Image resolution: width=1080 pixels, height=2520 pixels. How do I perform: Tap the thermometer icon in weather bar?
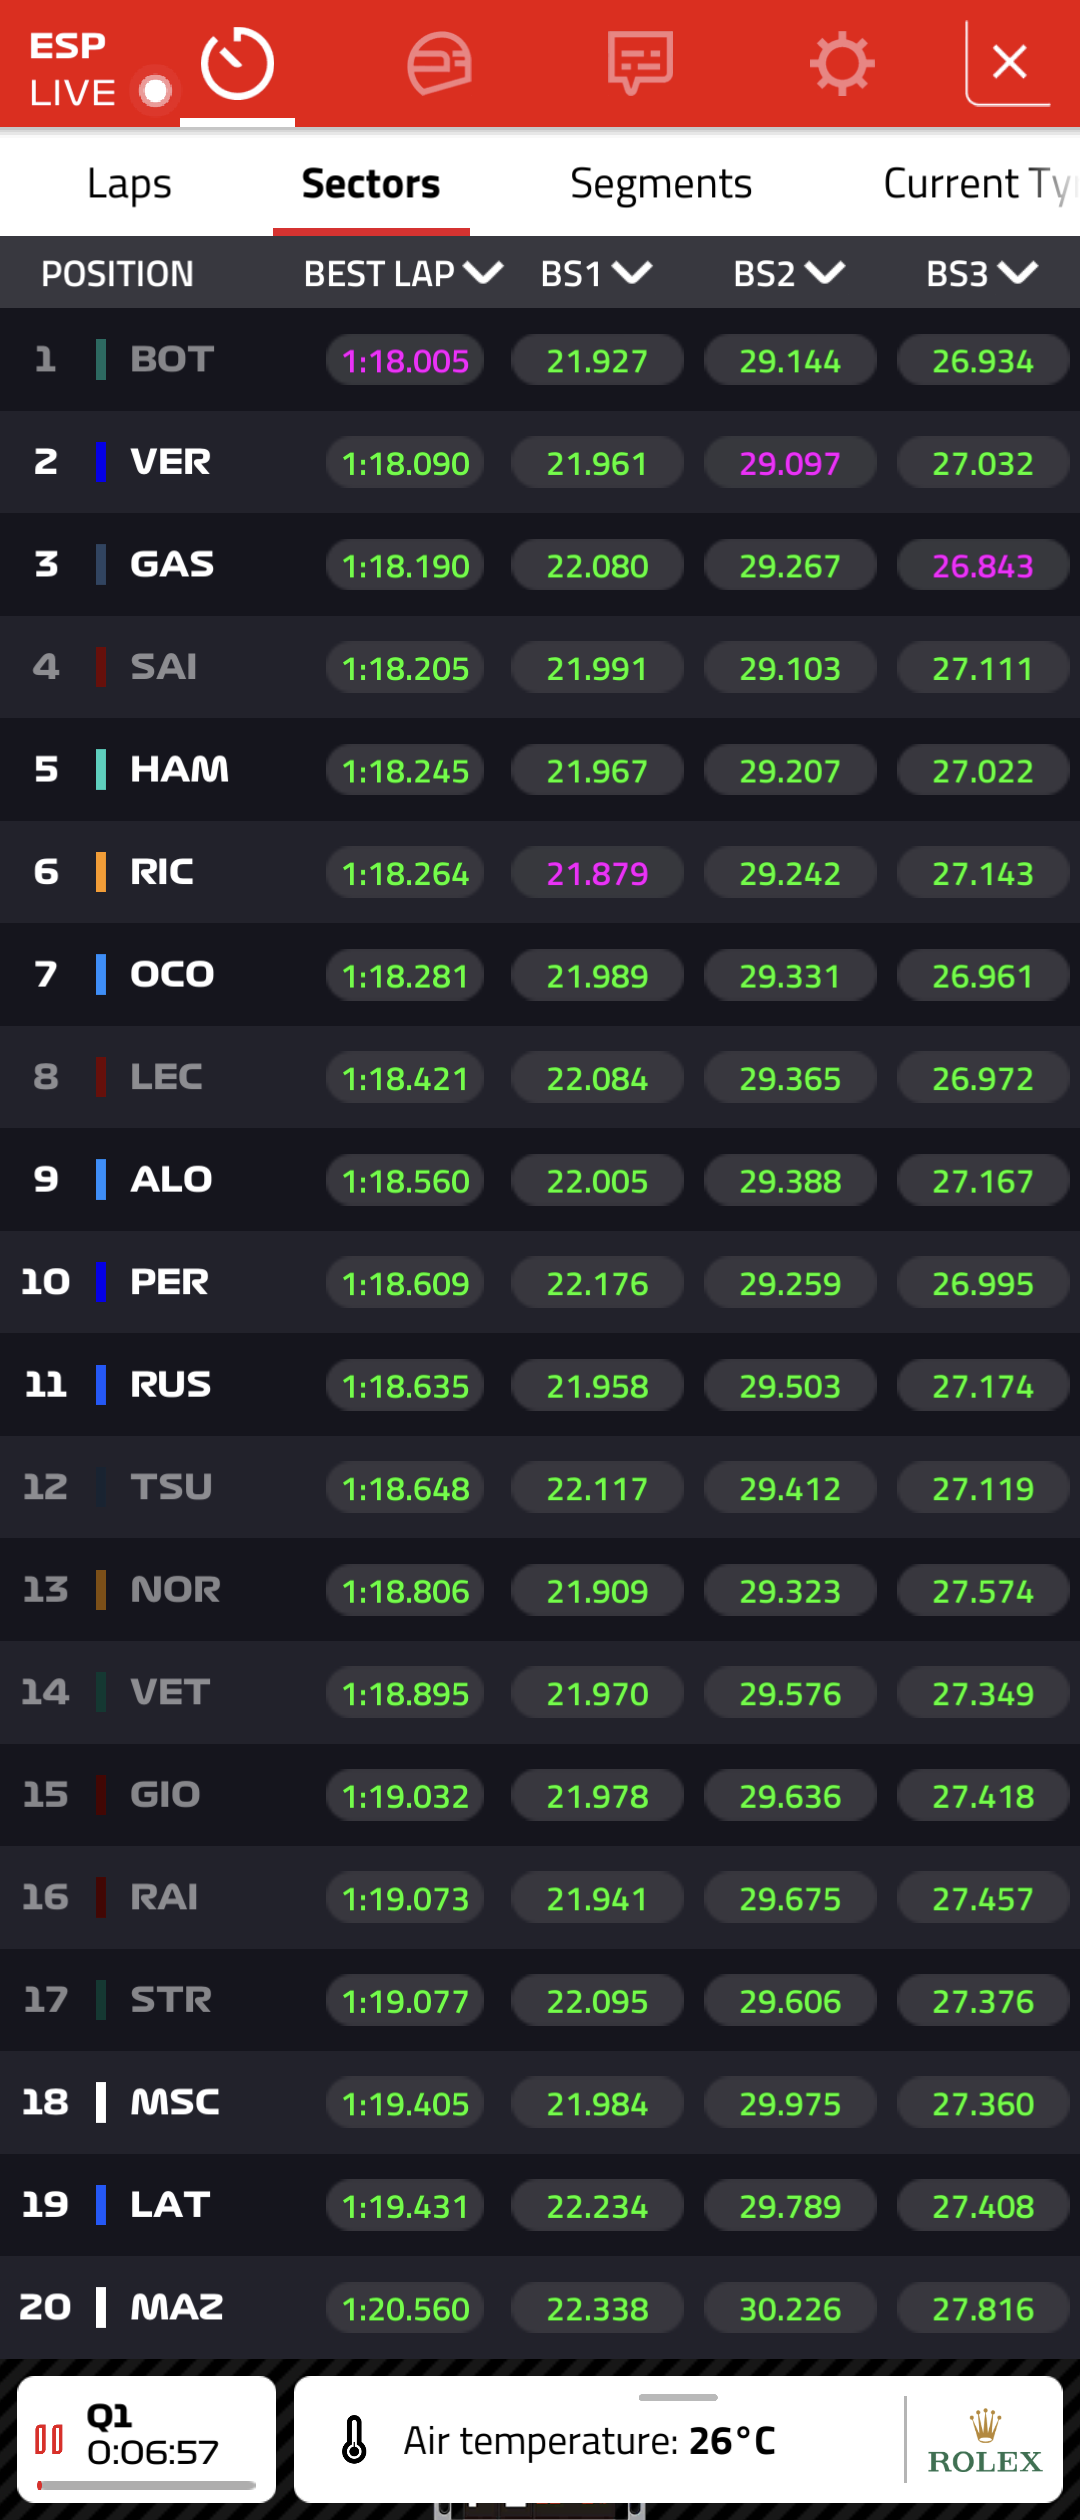pyautogui.click(x=354, y=2440)
